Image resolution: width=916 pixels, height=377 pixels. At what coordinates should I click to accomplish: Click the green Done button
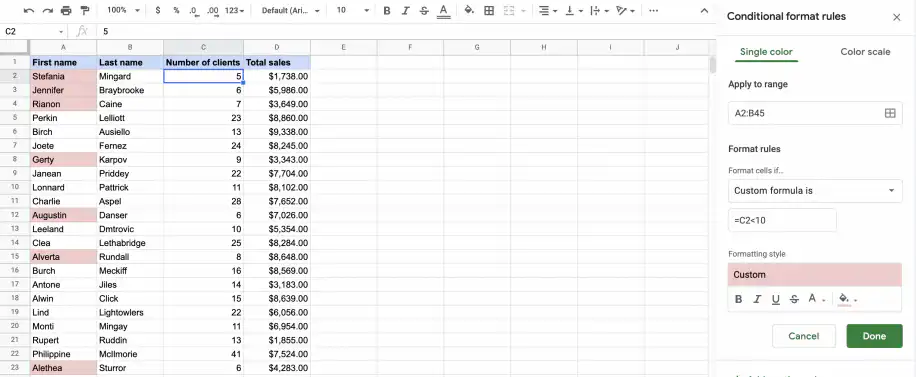[x=874, y=336]
